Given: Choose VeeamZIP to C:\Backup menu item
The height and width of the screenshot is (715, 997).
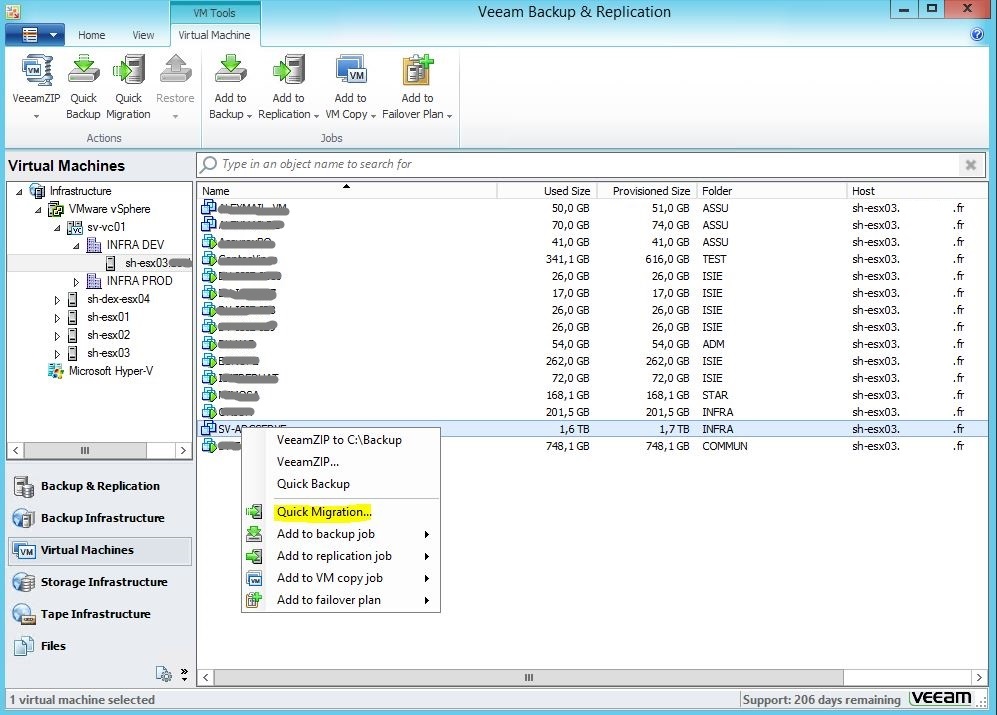Looking at the screenshot, I should tap(341, 440).
